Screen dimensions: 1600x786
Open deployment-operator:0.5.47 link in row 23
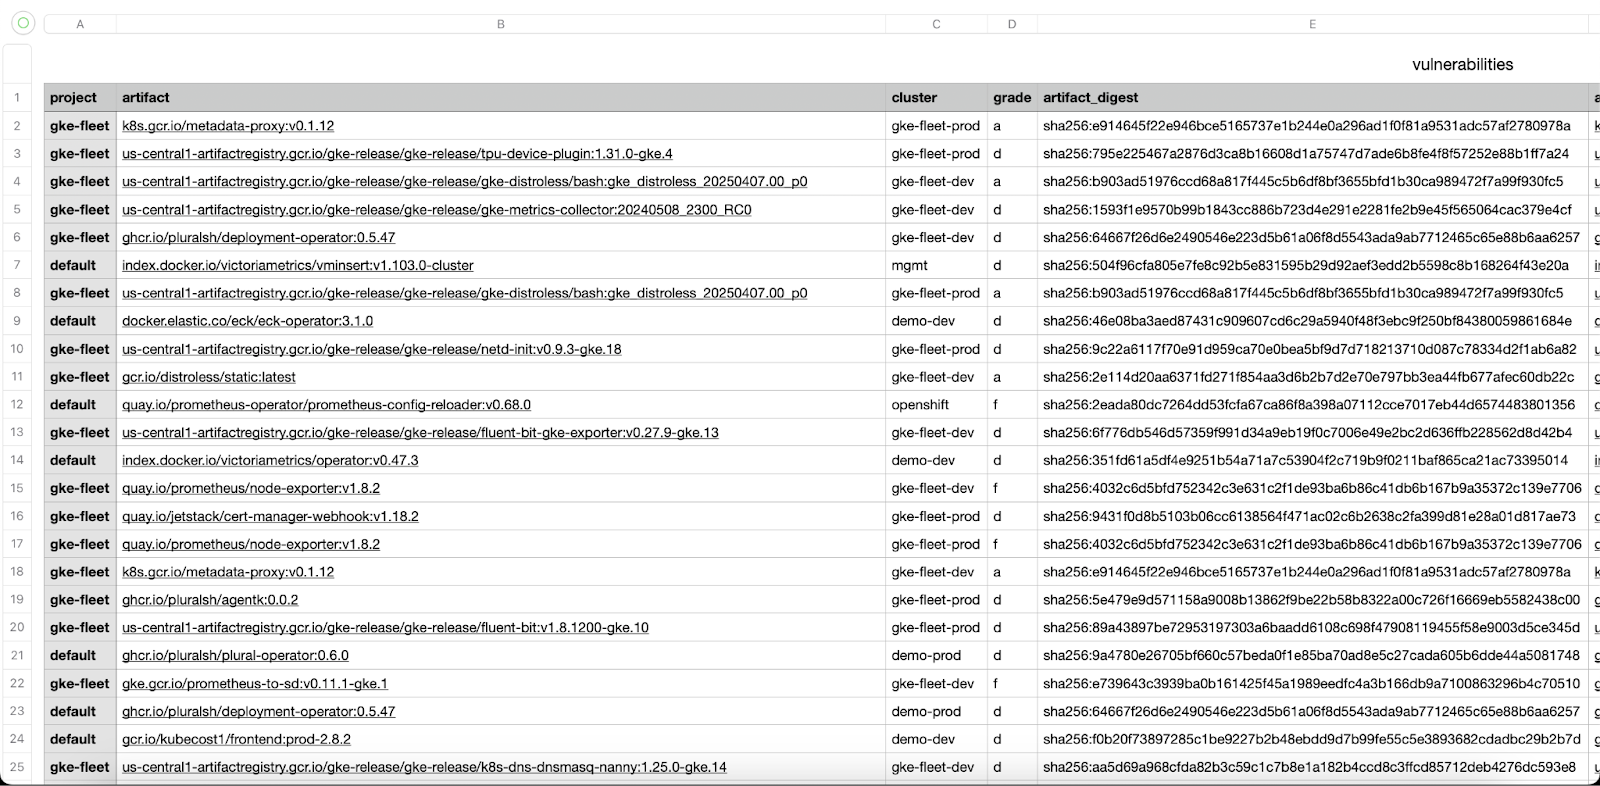point(258,712)
